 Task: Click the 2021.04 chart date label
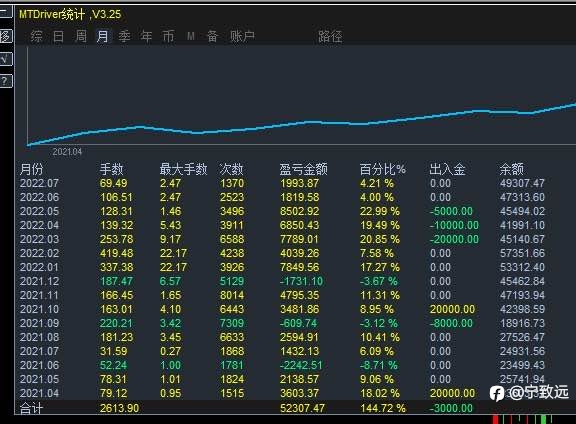(x=67, y=151)
